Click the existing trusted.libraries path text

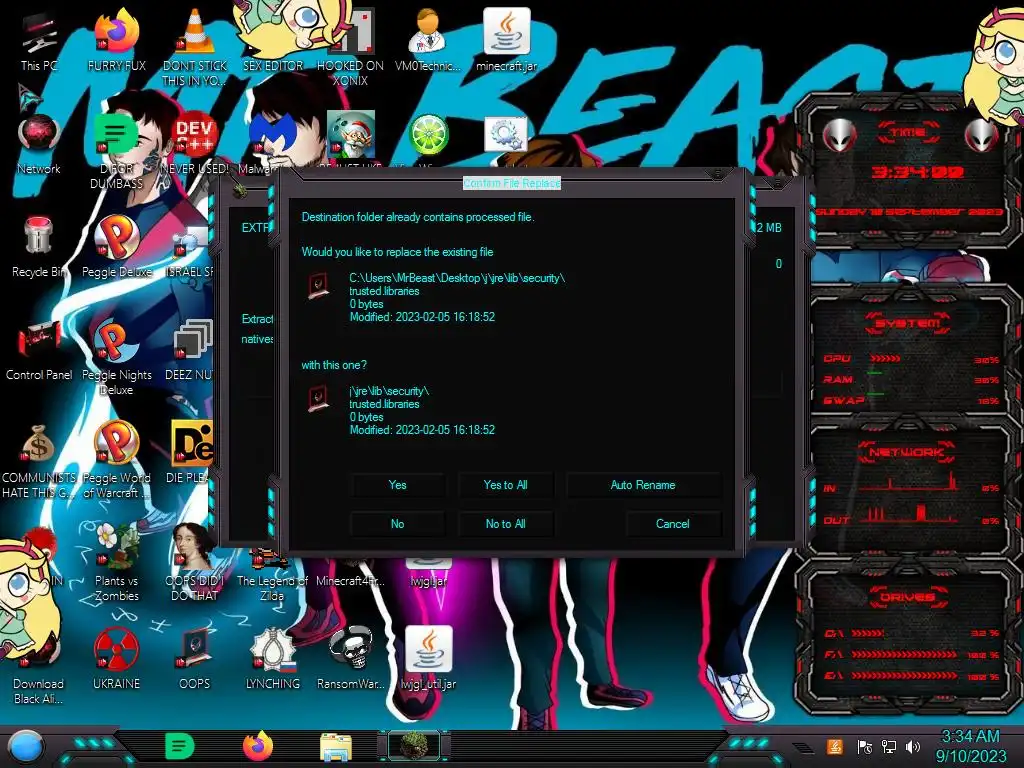click(457, 278)
